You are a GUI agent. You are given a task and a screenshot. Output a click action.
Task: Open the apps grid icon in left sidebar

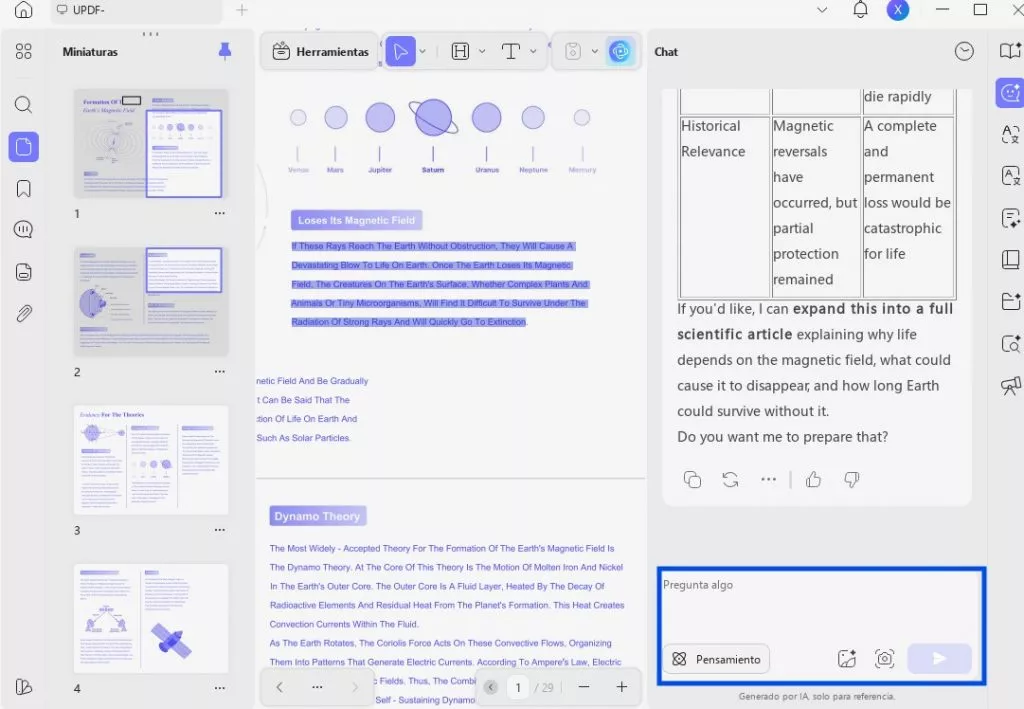tap(24, 52)
